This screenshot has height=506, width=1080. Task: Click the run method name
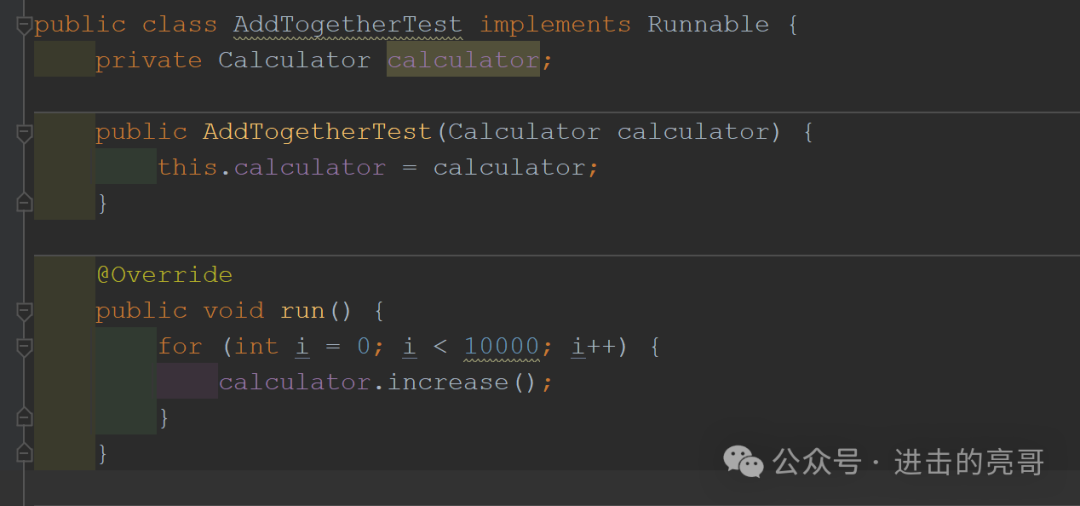coord(302,311)
